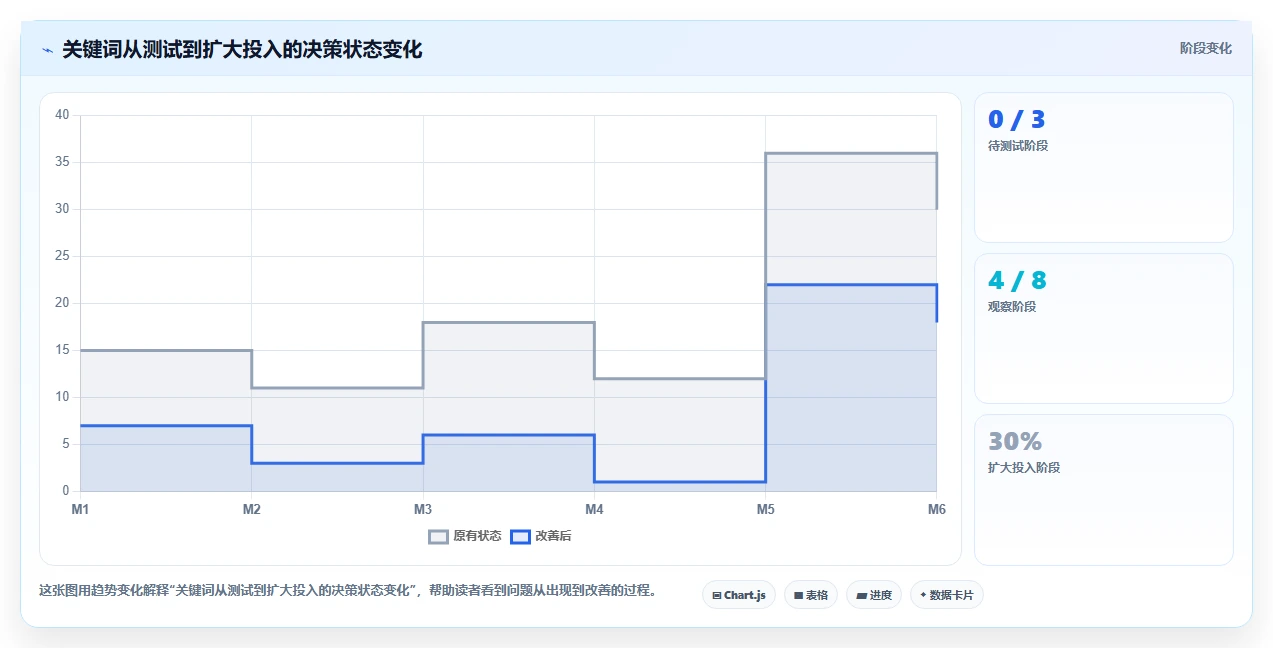
Task: Click the 扩大投入阶段 label
Action: [1024, 468]
